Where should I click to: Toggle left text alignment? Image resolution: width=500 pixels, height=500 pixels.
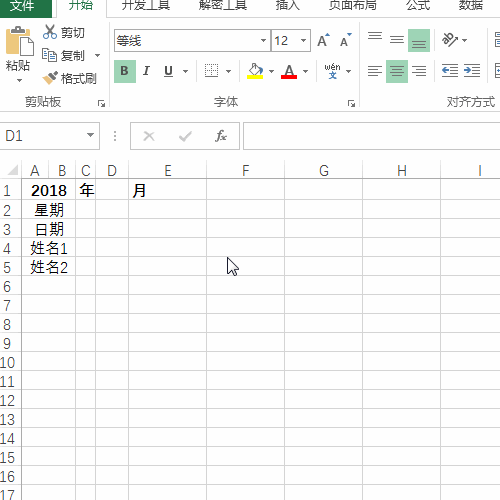pyautogui.click(x=375, y=71)
